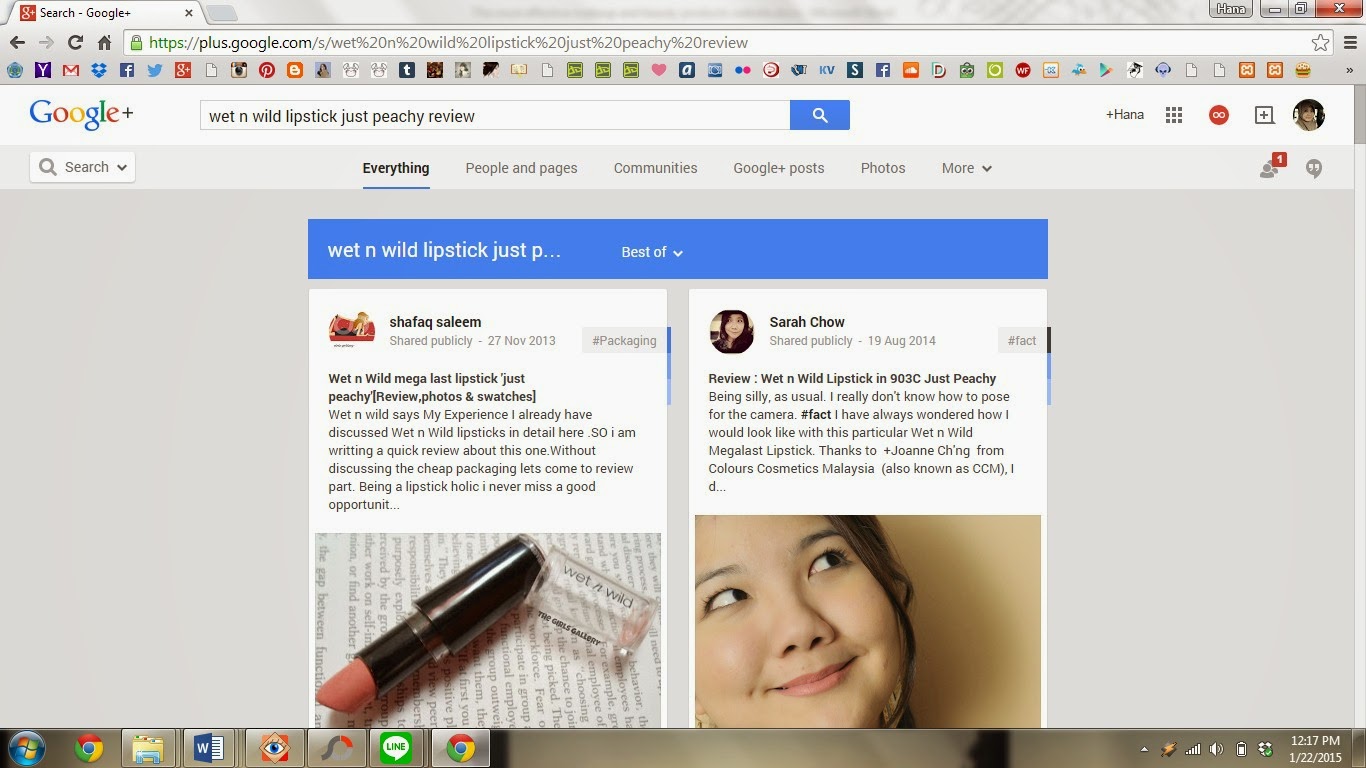Screen dimensions: 1366x768
Task: Show hidden system tray icons
Action: coord(1144,749)
